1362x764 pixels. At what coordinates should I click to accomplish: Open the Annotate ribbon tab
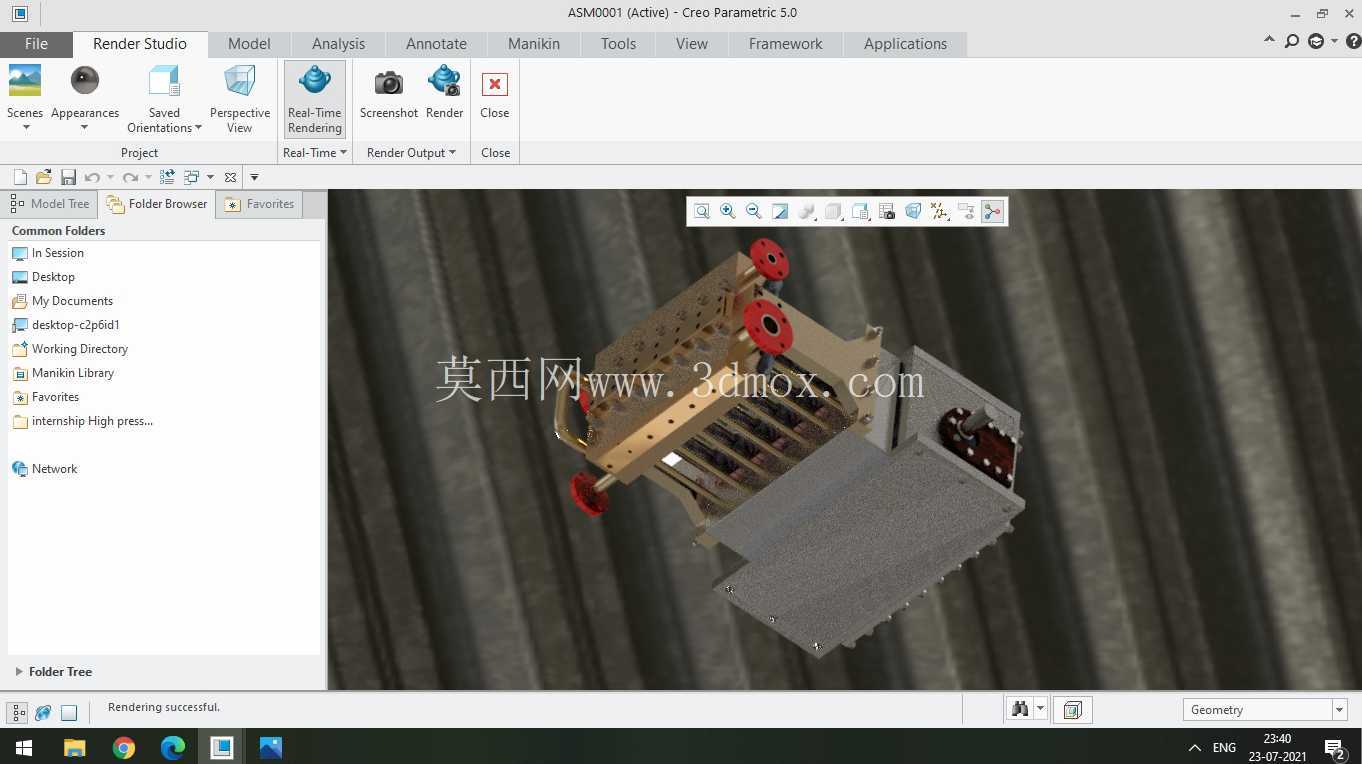(x=436, y=44)
